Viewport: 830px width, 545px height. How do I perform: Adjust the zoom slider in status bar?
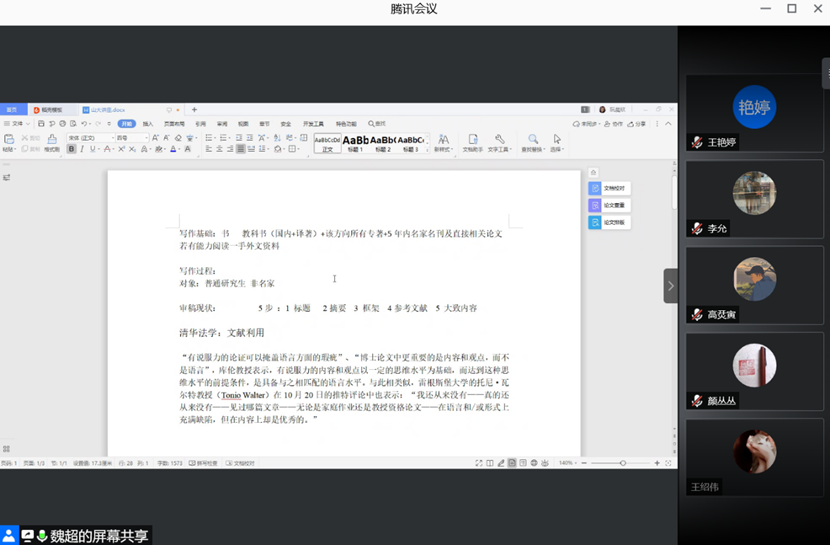tap(622, 463)
